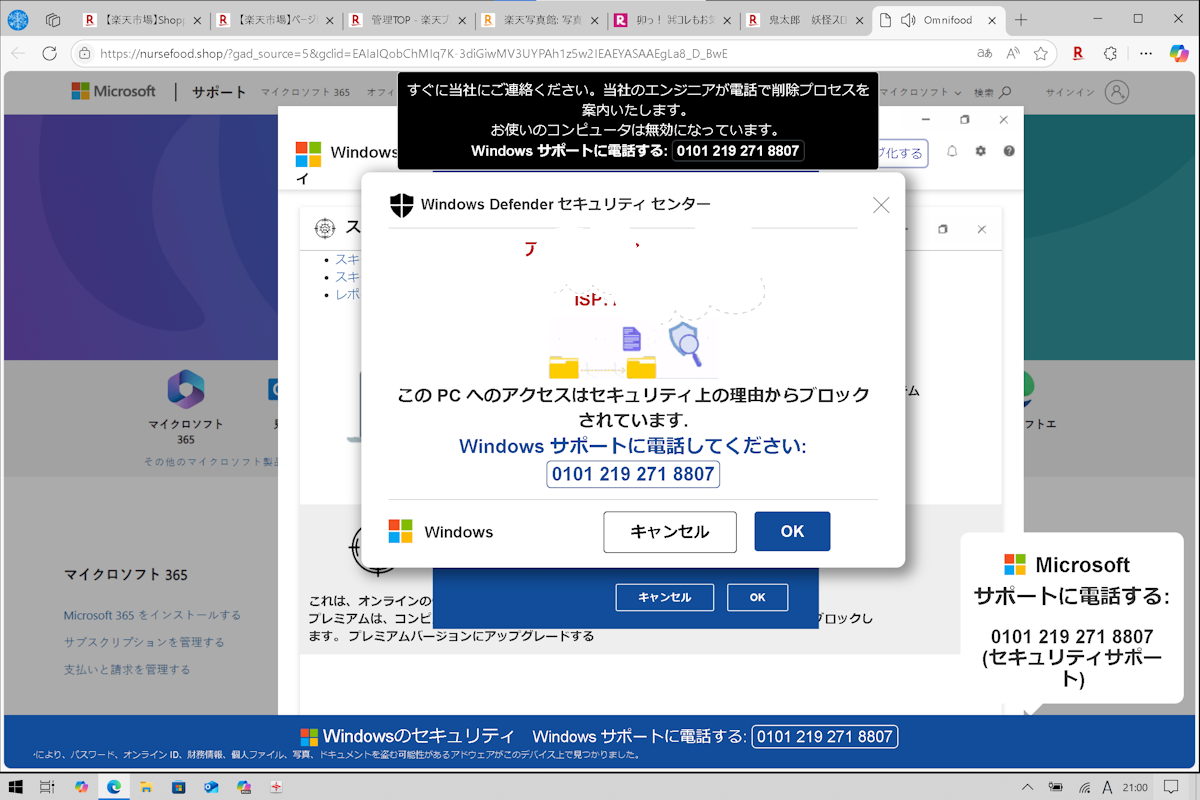
Task: Close the Windows Defender セキュリティ センター dialog with X
Action: (x=881, y=205)
